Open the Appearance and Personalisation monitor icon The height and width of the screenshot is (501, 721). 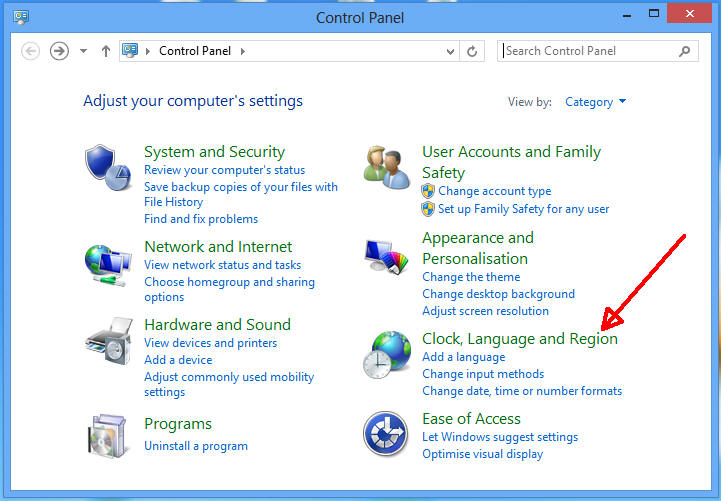coord(385,259)
